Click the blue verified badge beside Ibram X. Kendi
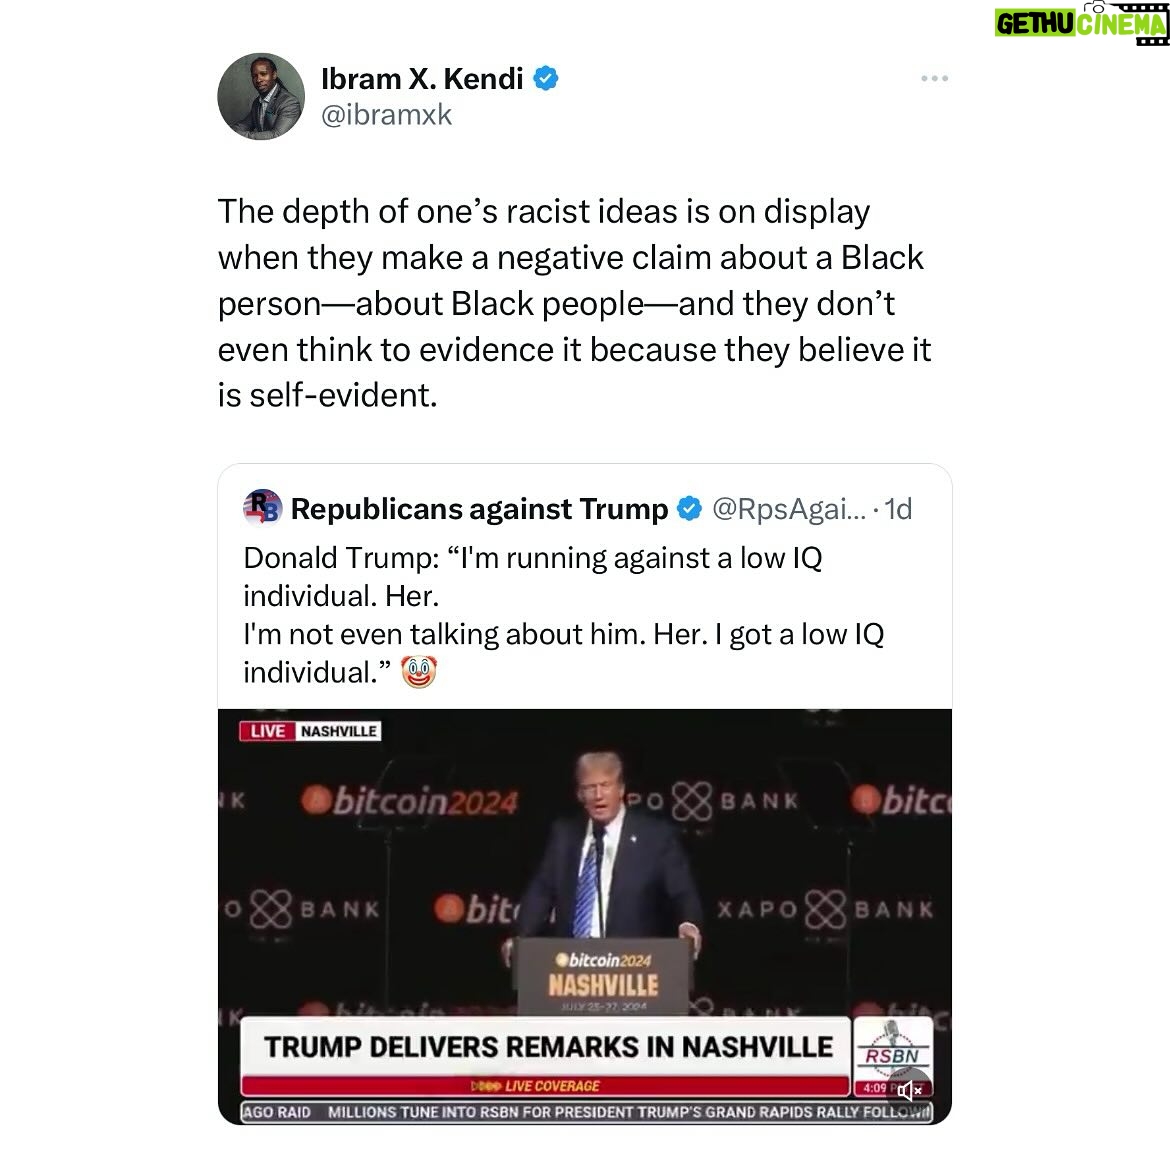The height and width of the screenshot is (1170, 1170). click(x=545, y=78)
